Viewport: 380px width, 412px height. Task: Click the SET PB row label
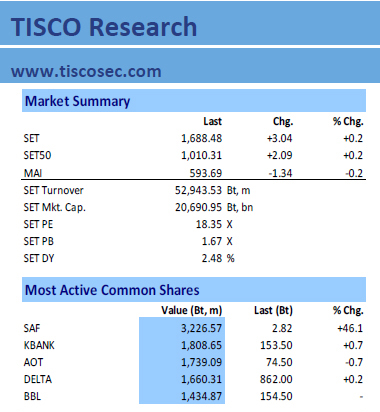[x=38, y=241]
